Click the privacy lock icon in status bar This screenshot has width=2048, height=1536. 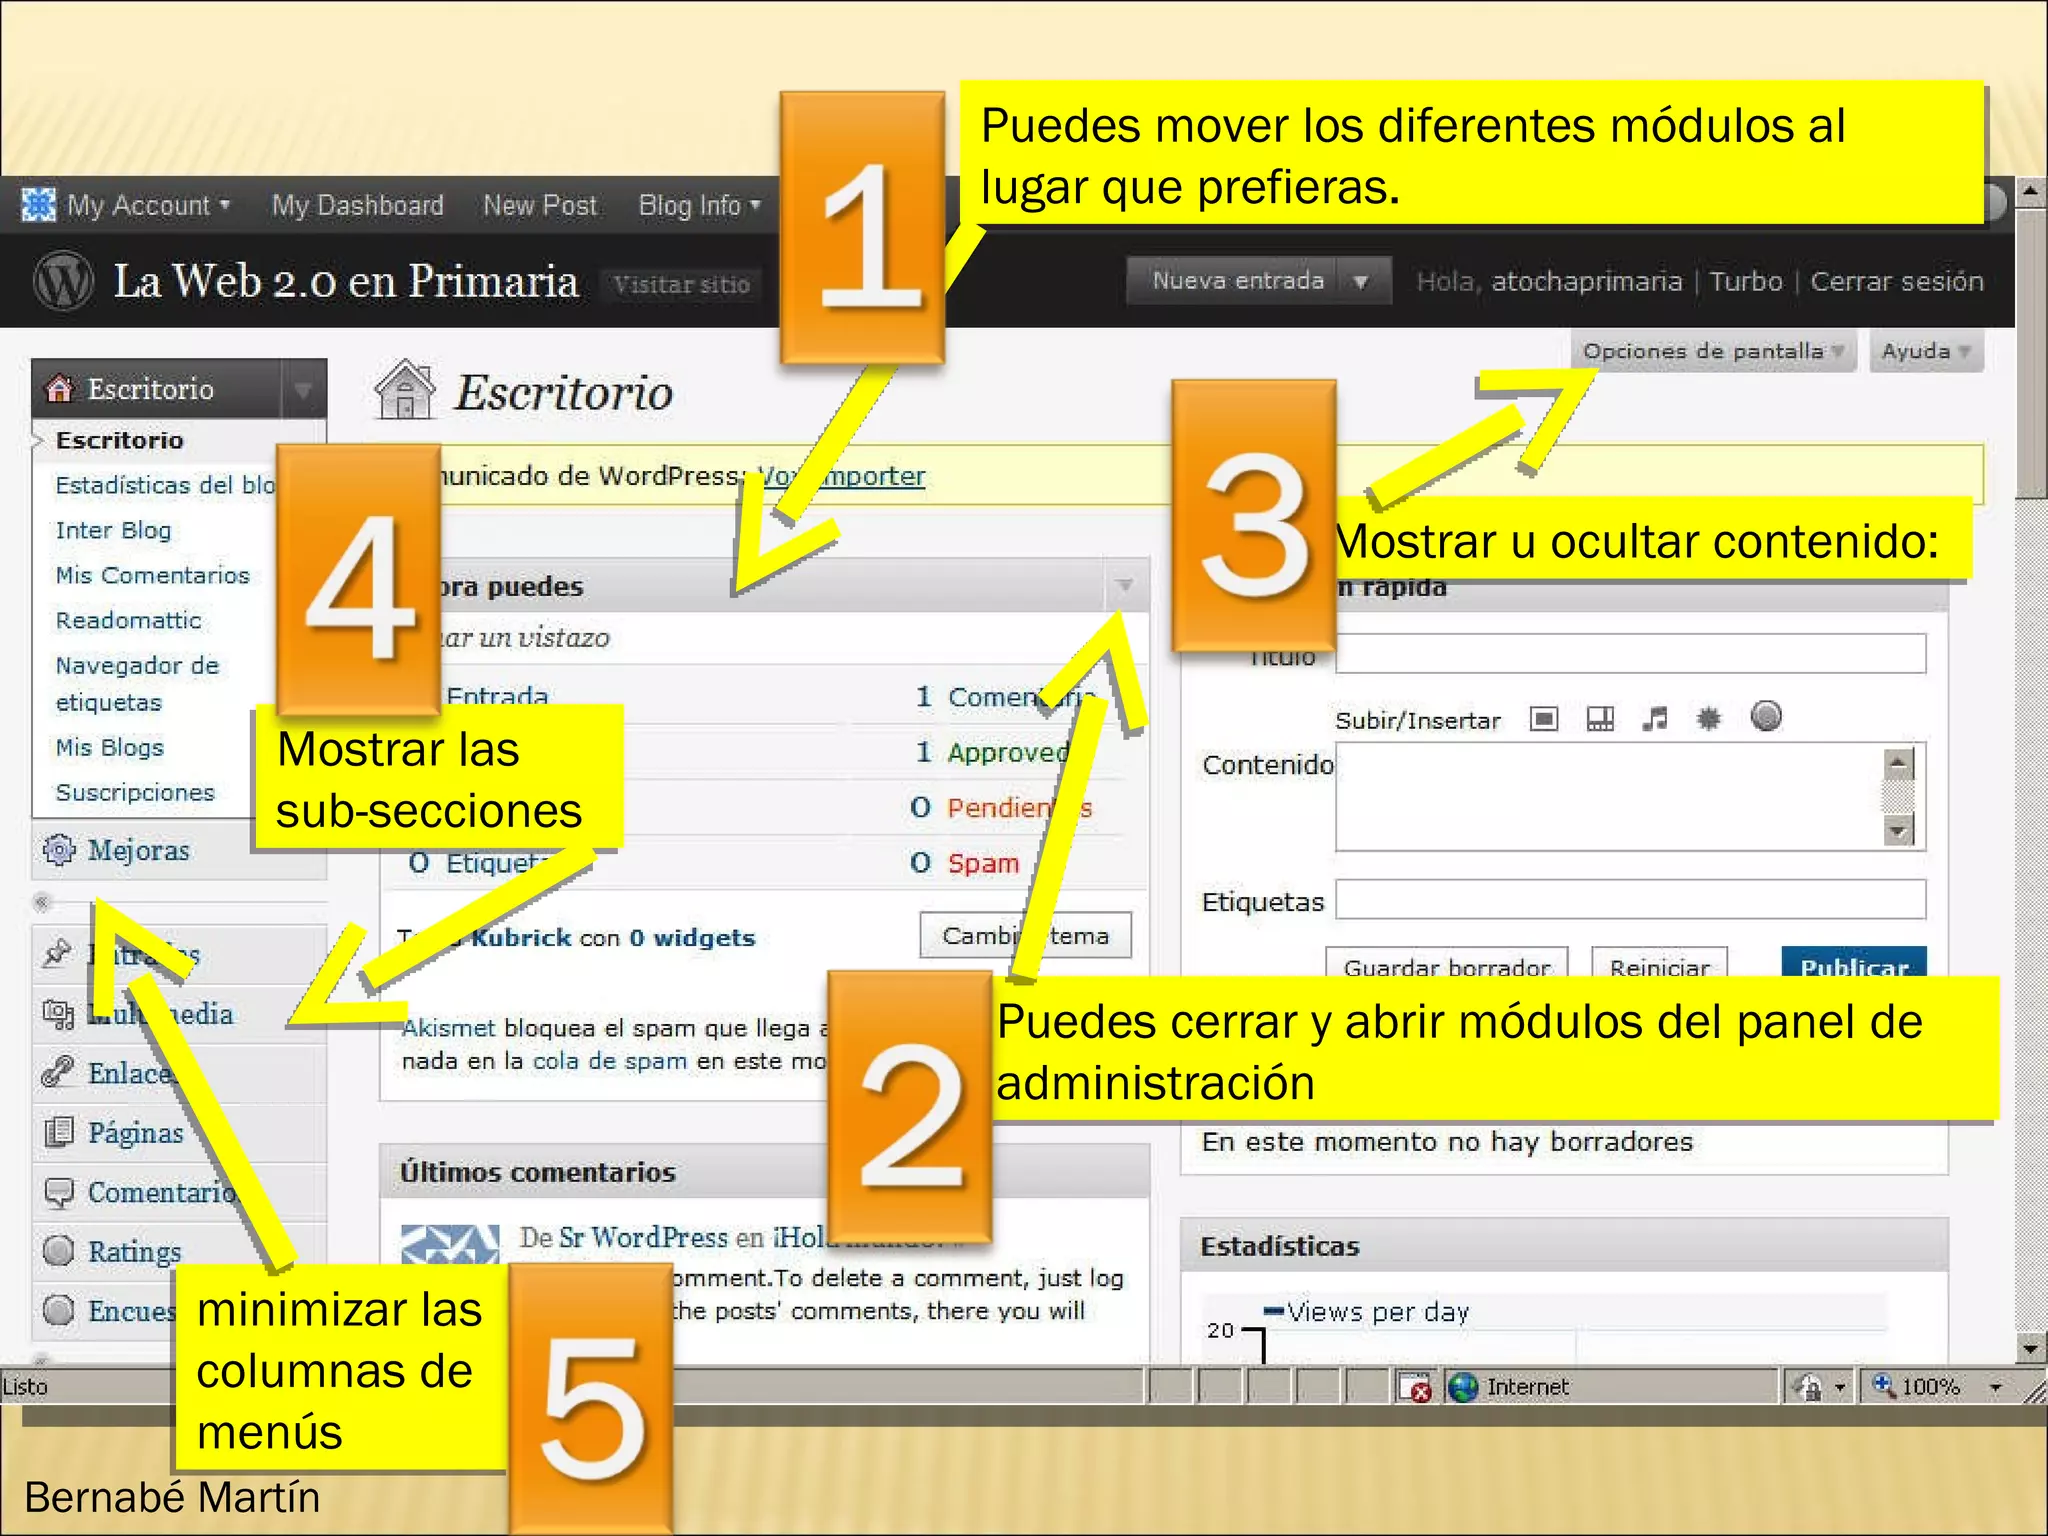[x=1808, y=1387]
